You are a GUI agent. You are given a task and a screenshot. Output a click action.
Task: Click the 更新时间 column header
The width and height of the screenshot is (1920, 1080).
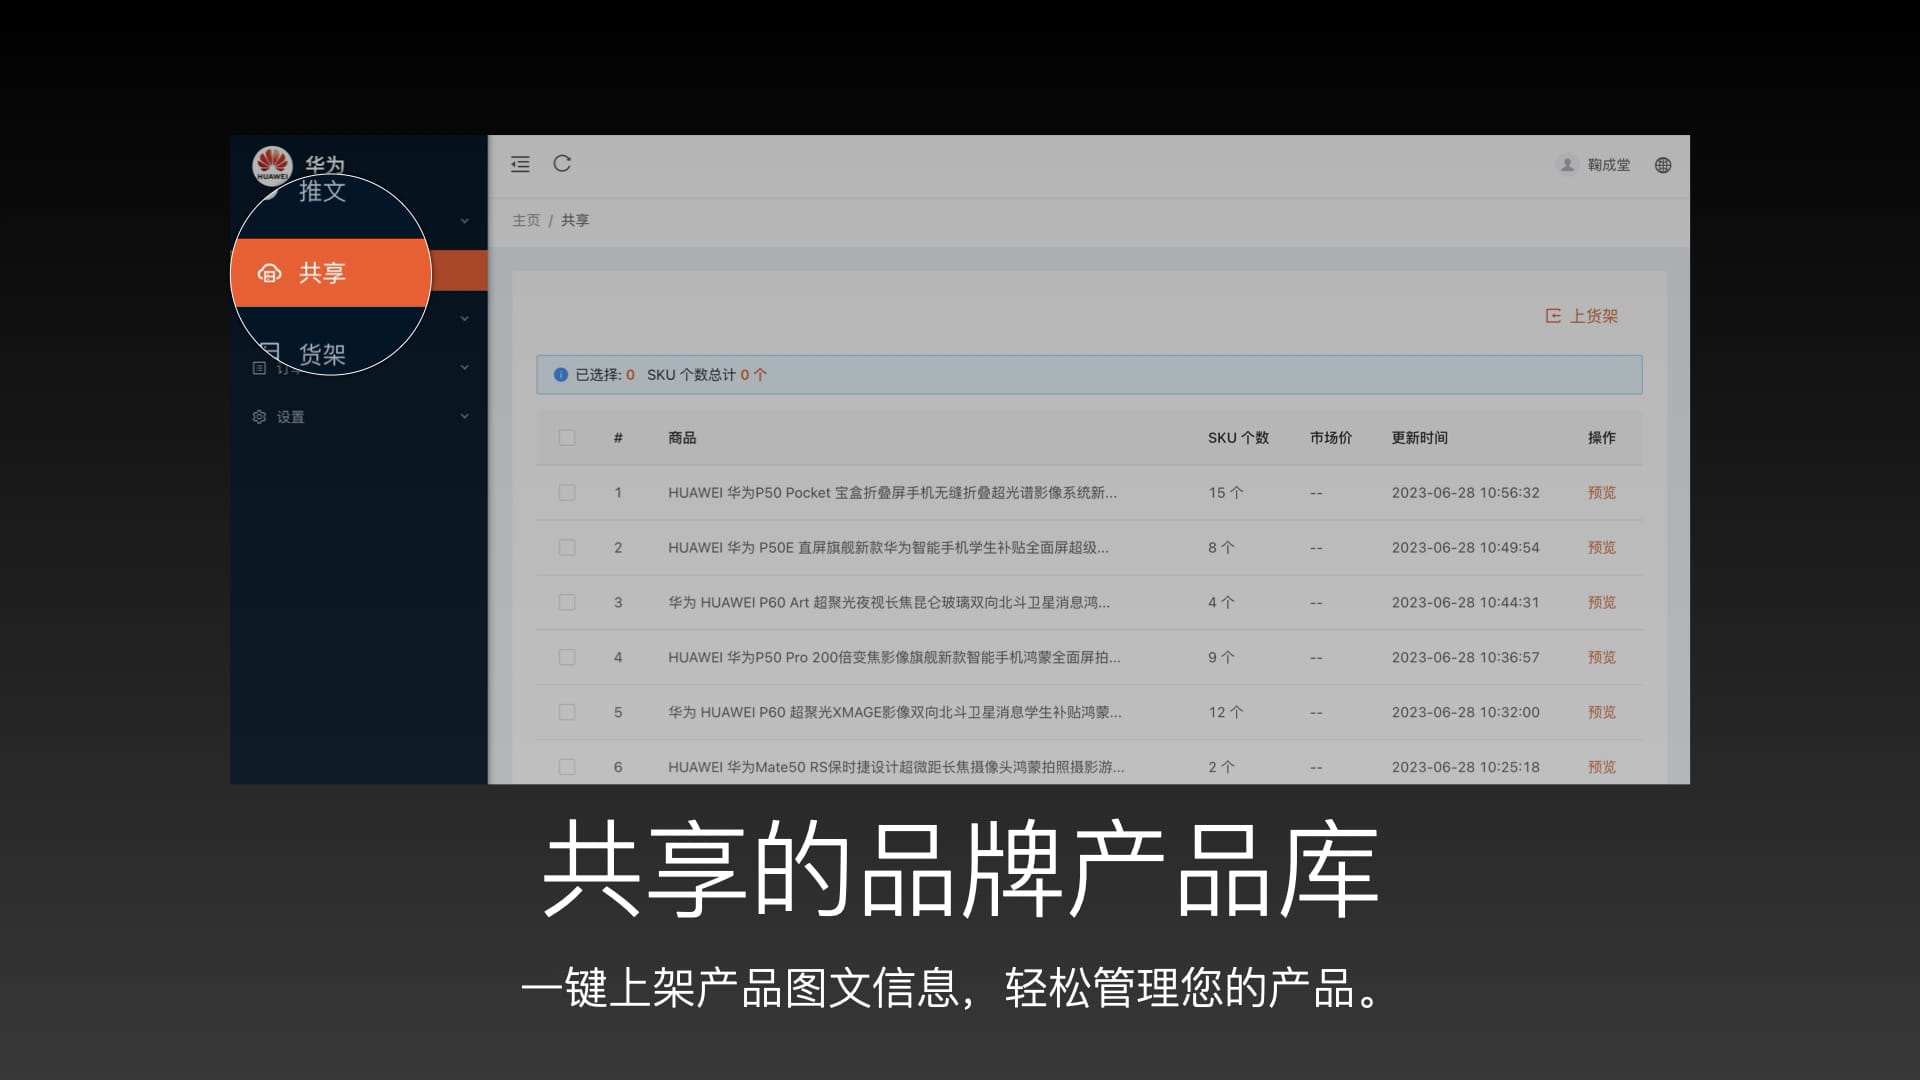(1419, 438)
